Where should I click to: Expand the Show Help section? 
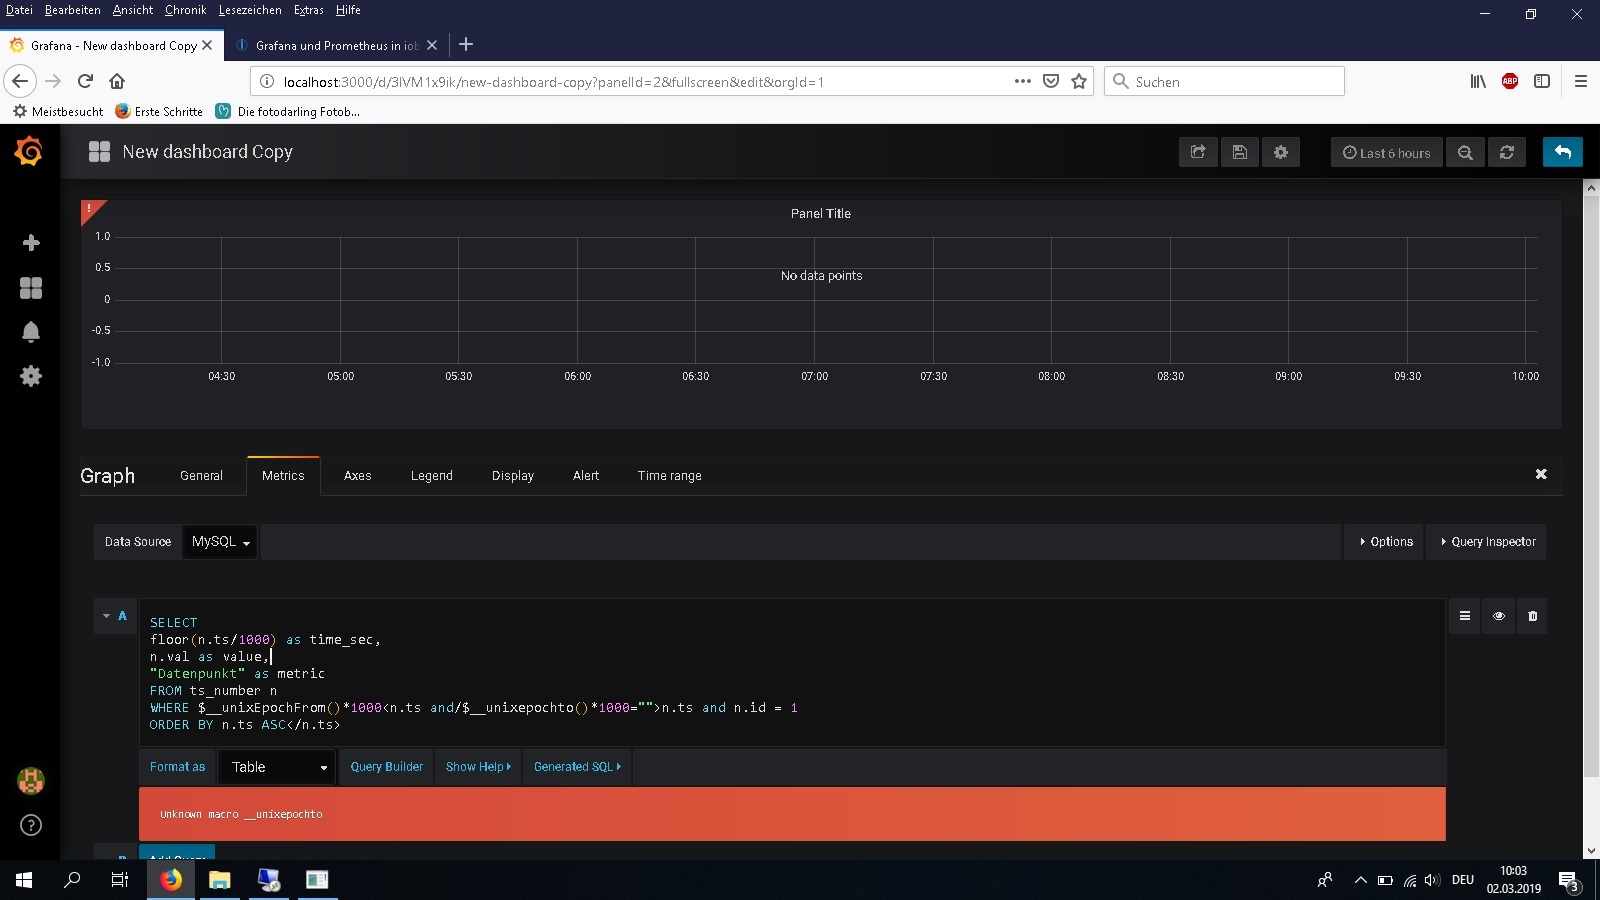click(x=478, y=767)
